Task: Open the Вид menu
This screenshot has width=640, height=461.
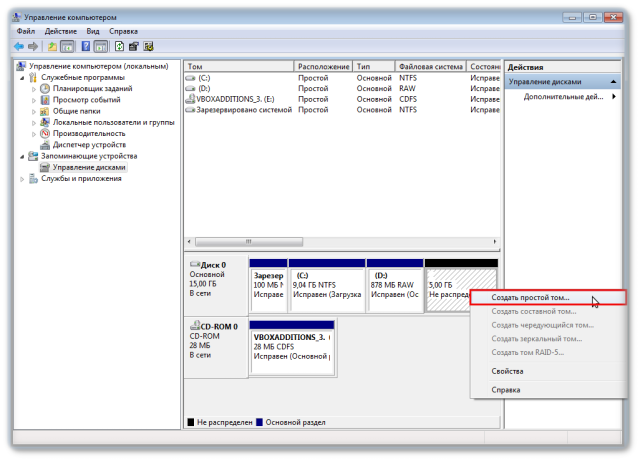Action: point(93,31)
